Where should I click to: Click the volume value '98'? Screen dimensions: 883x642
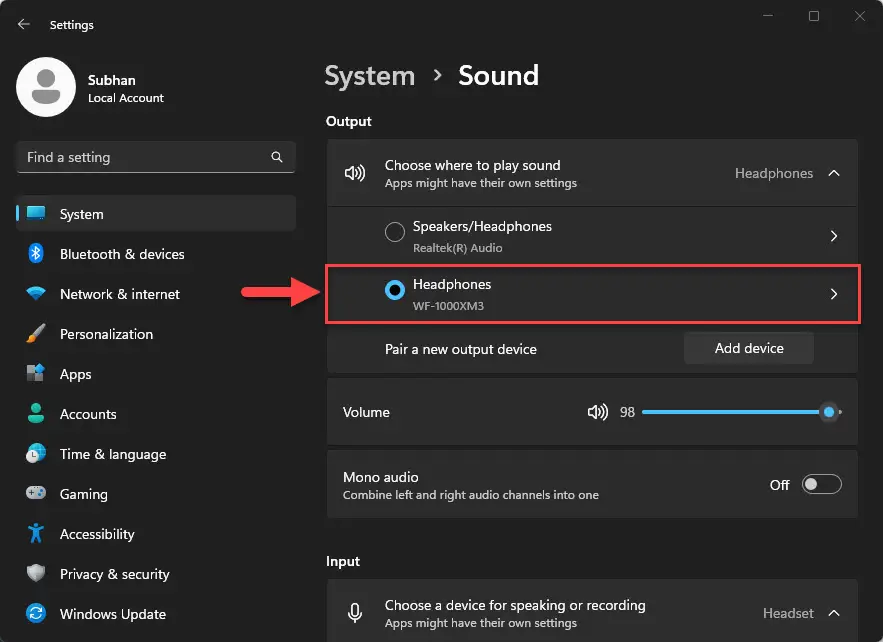[x=627, y=412]
